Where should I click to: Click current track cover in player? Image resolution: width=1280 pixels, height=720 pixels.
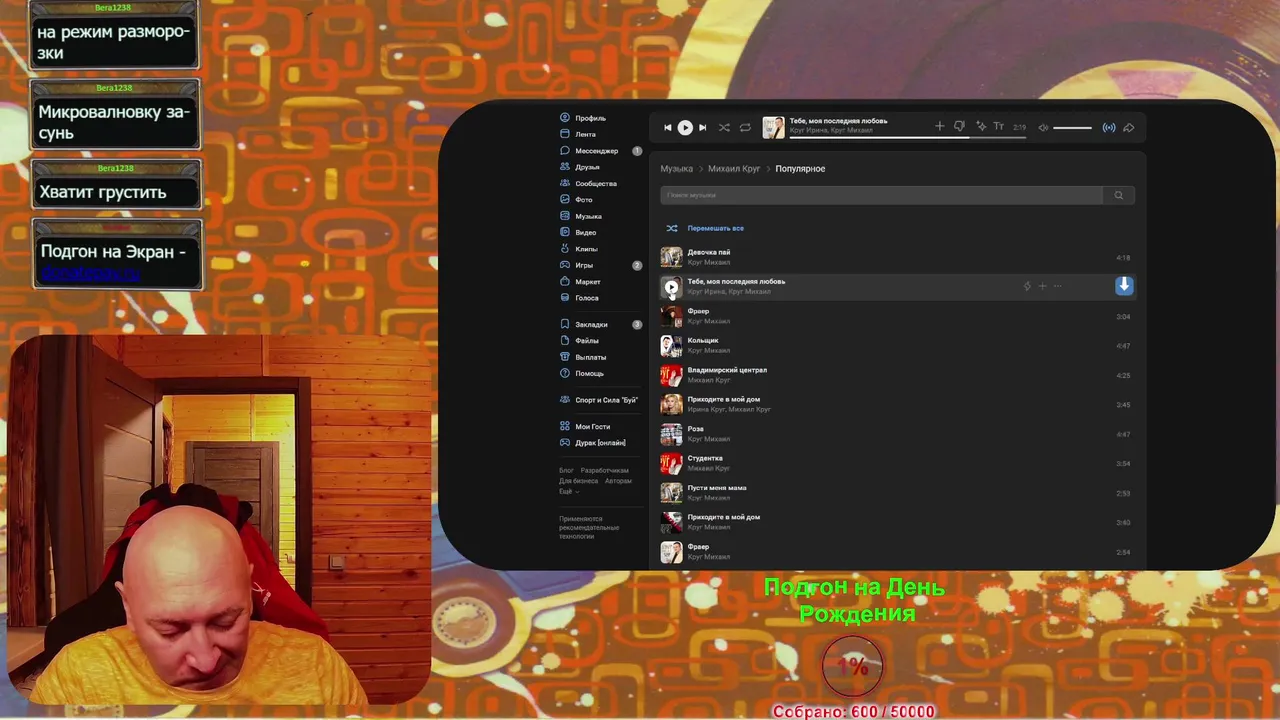click(x=774, y=127)
